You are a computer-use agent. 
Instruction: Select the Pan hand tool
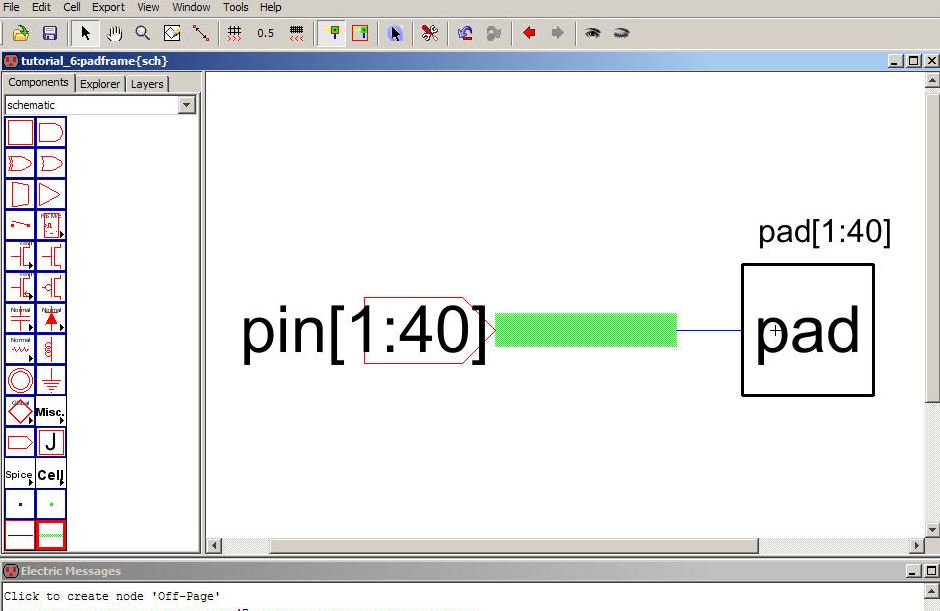pyautogui.click(x=114, y=33)
